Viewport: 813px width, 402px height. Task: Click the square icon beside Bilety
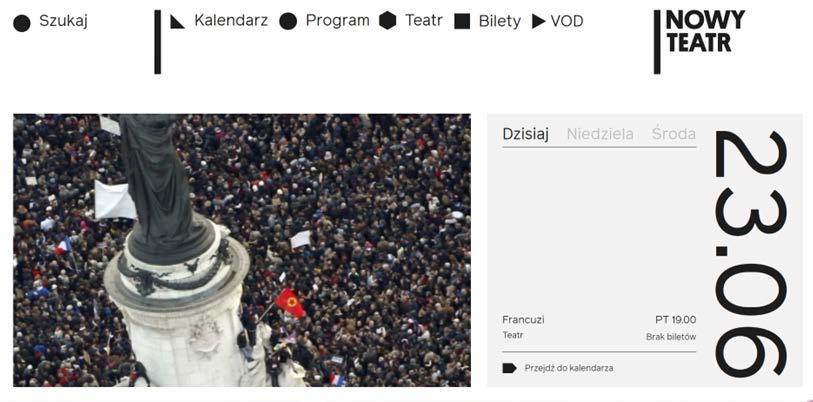click(x=462, y=21)
